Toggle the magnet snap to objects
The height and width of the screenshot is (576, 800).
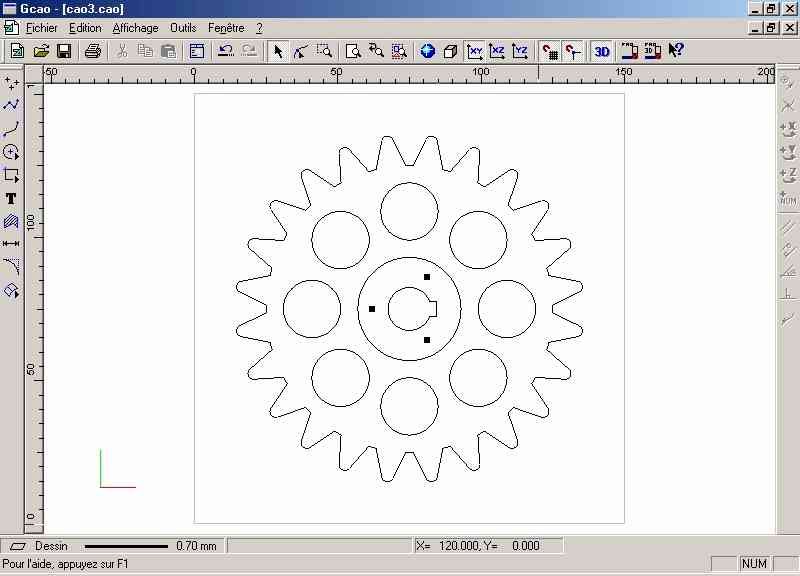coord(573,51)
